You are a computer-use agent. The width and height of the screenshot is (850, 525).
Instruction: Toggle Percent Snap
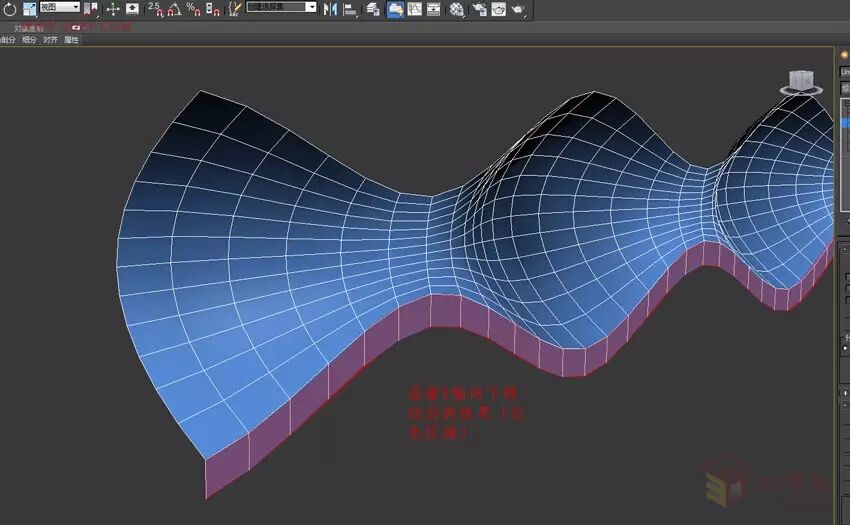pos(193,9)
